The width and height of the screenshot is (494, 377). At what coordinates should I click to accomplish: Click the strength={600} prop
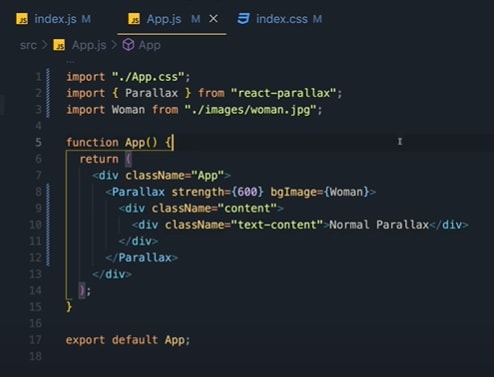pos(218,192)
